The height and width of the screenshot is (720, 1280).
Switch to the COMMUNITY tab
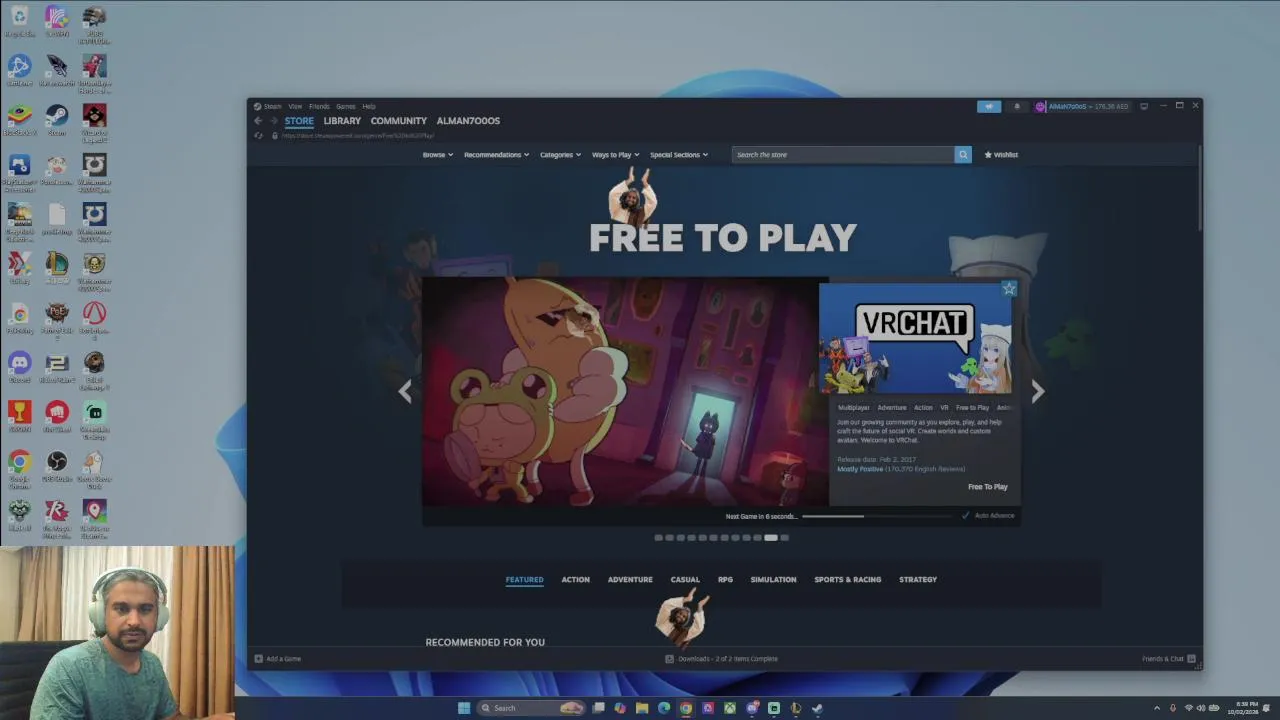(399, 121)
